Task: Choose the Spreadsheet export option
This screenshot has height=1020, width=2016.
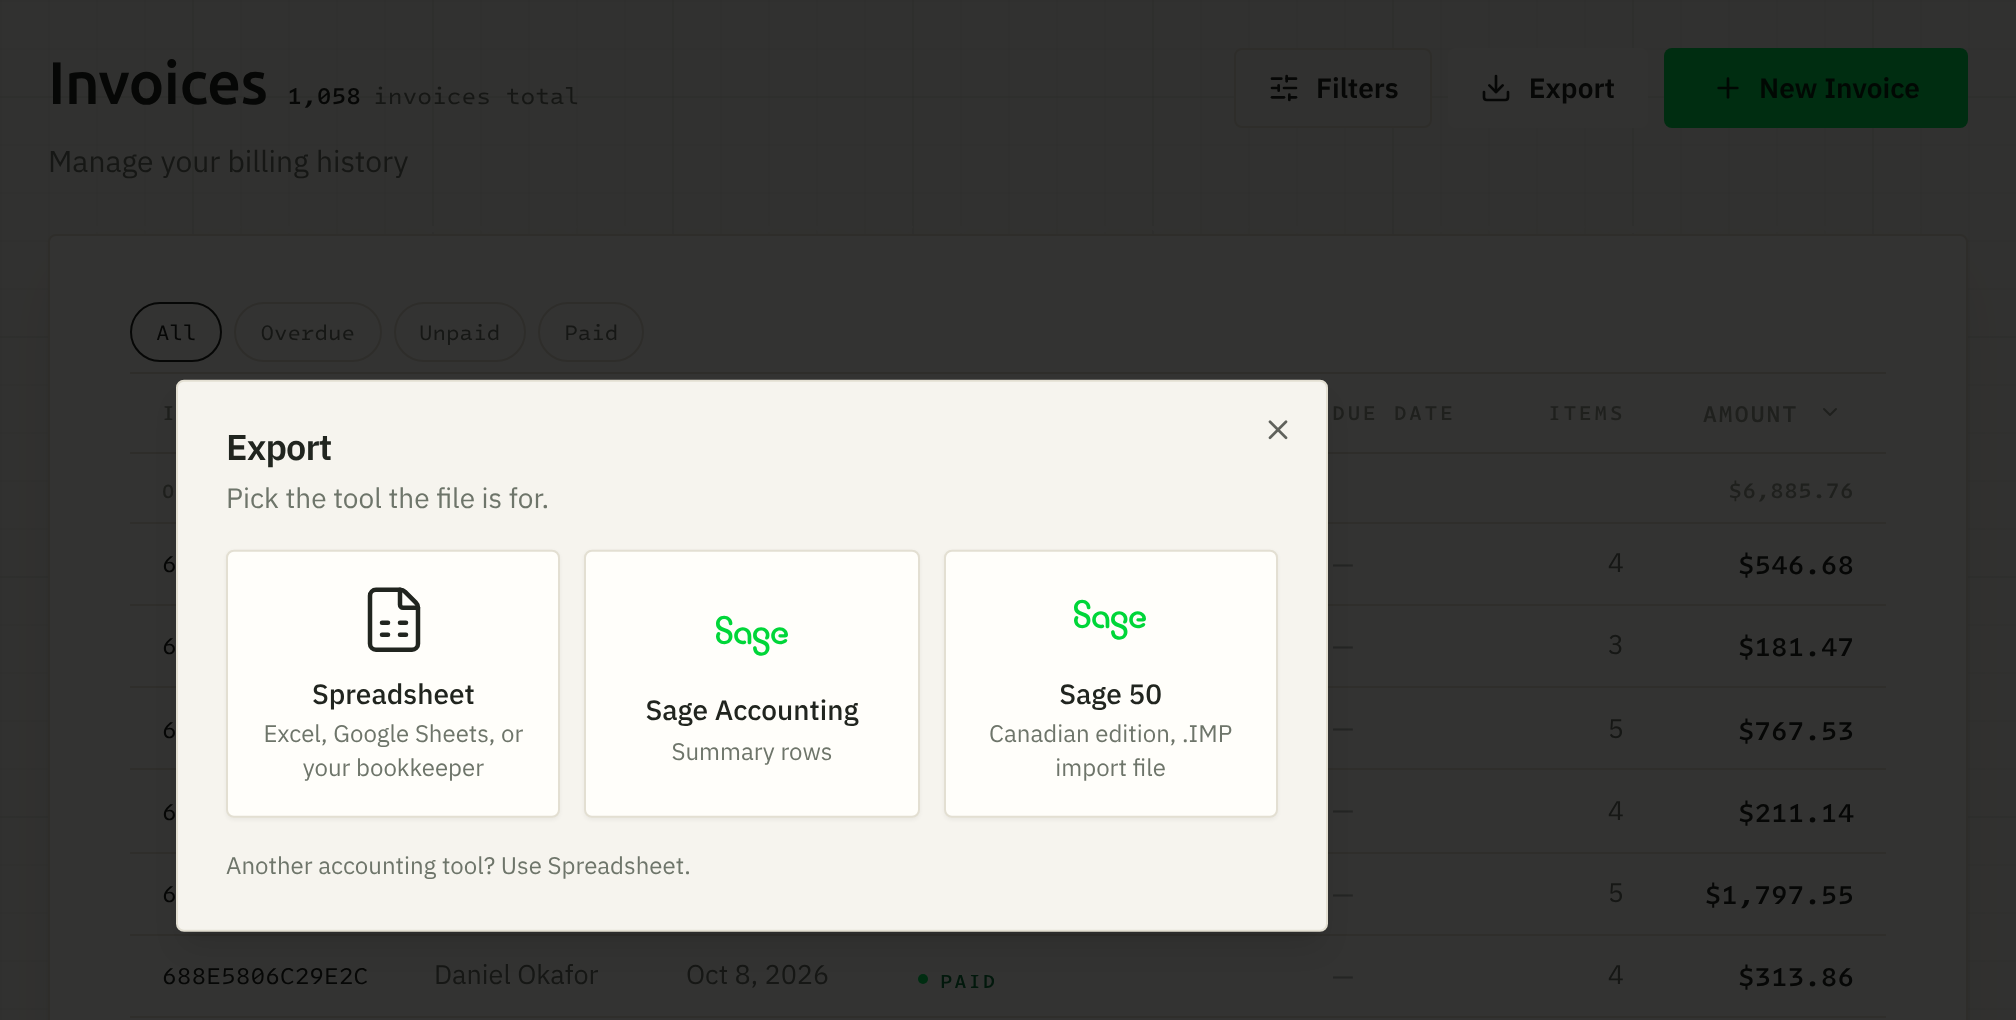Action: point(393,683)
